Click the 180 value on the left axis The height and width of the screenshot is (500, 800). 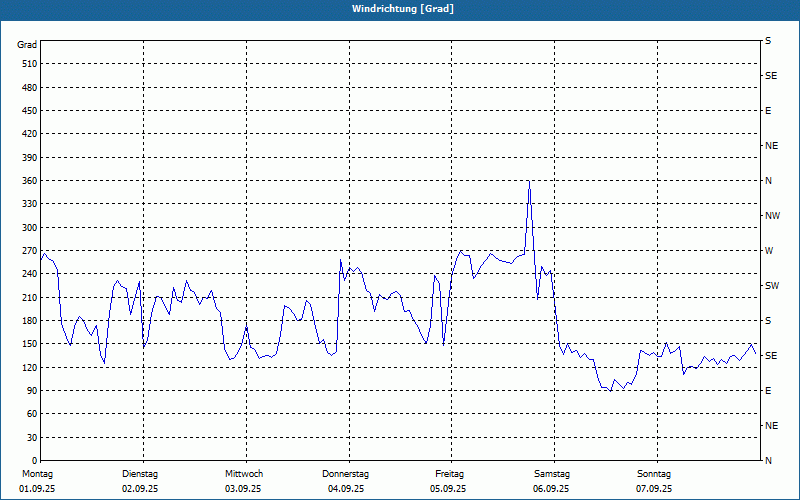30,321
